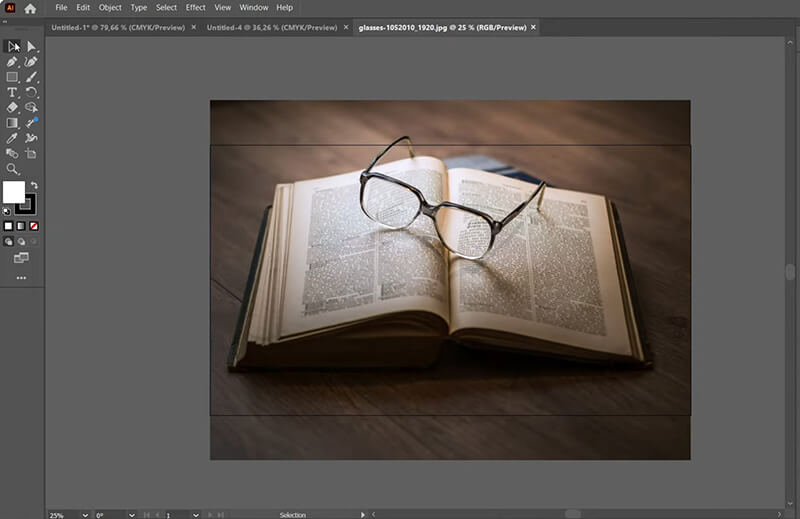Open the zoom level dropdown arrow
The height and width of the screenshot is (519, 800).
(85, 515)
